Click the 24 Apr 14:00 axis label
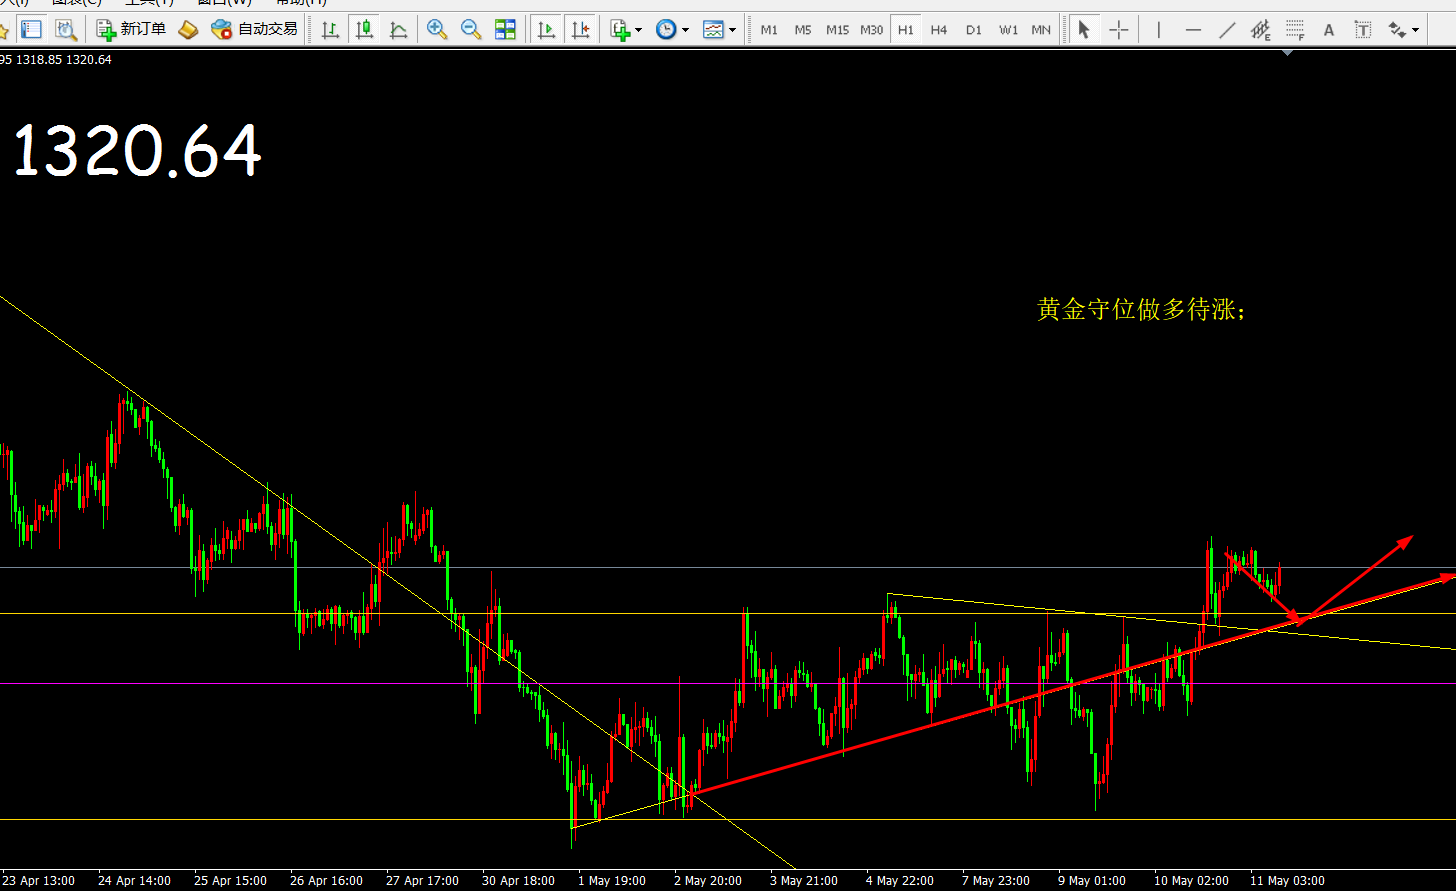 [134, 881]
